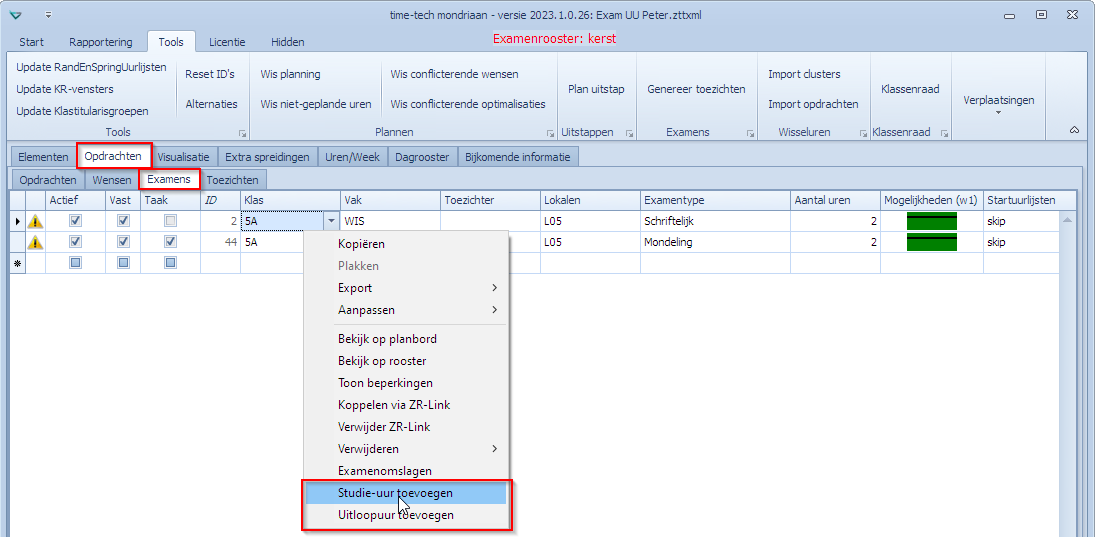Choose Studie-uur toevoegen in context menu
This screenshot has width=1095, height=537.
tap(406, 493)
